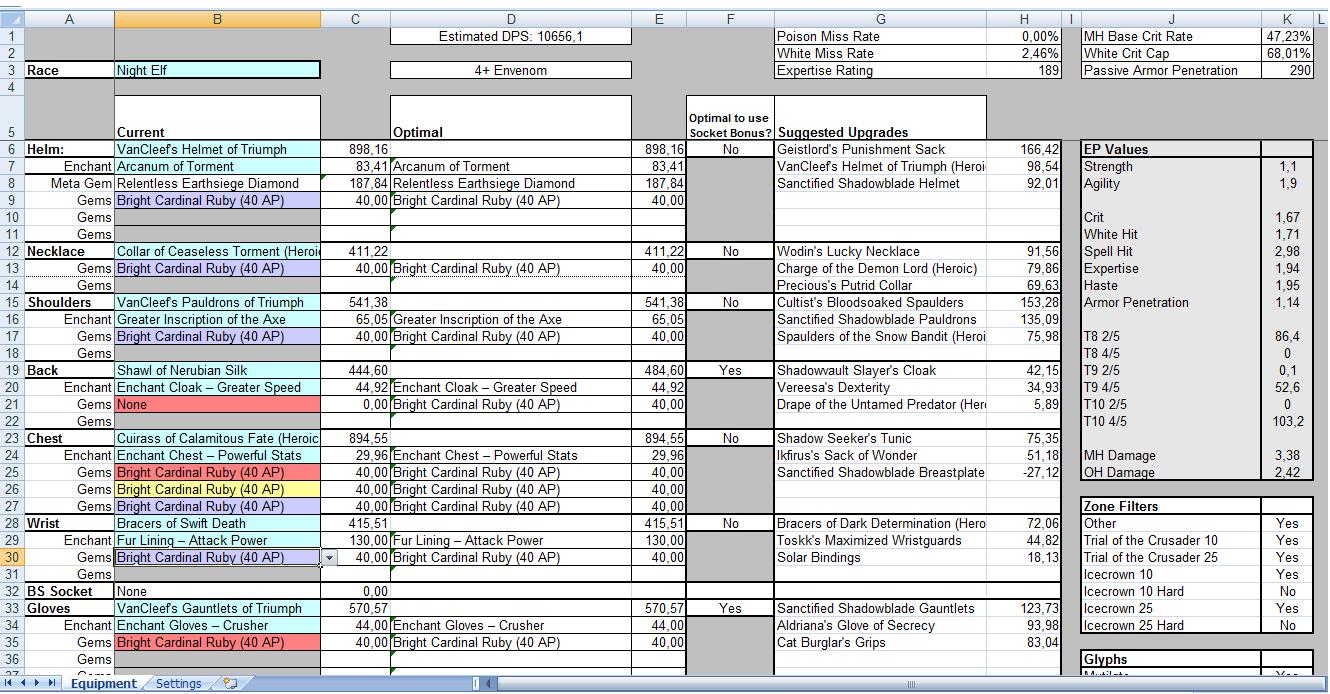
Task: Go to last sheet navigation arrow
Action: (x=54, y=684)
